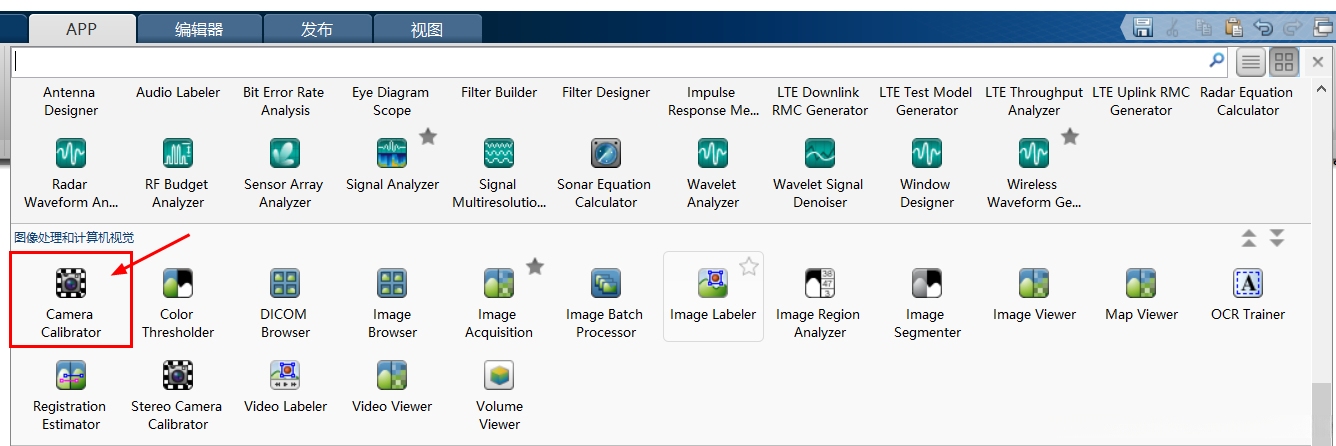Viewport: 1336px width, 446px height.
Task: Collapse sections with the double up arrow
Action: pyautogui.click(x=1249, y=238)
